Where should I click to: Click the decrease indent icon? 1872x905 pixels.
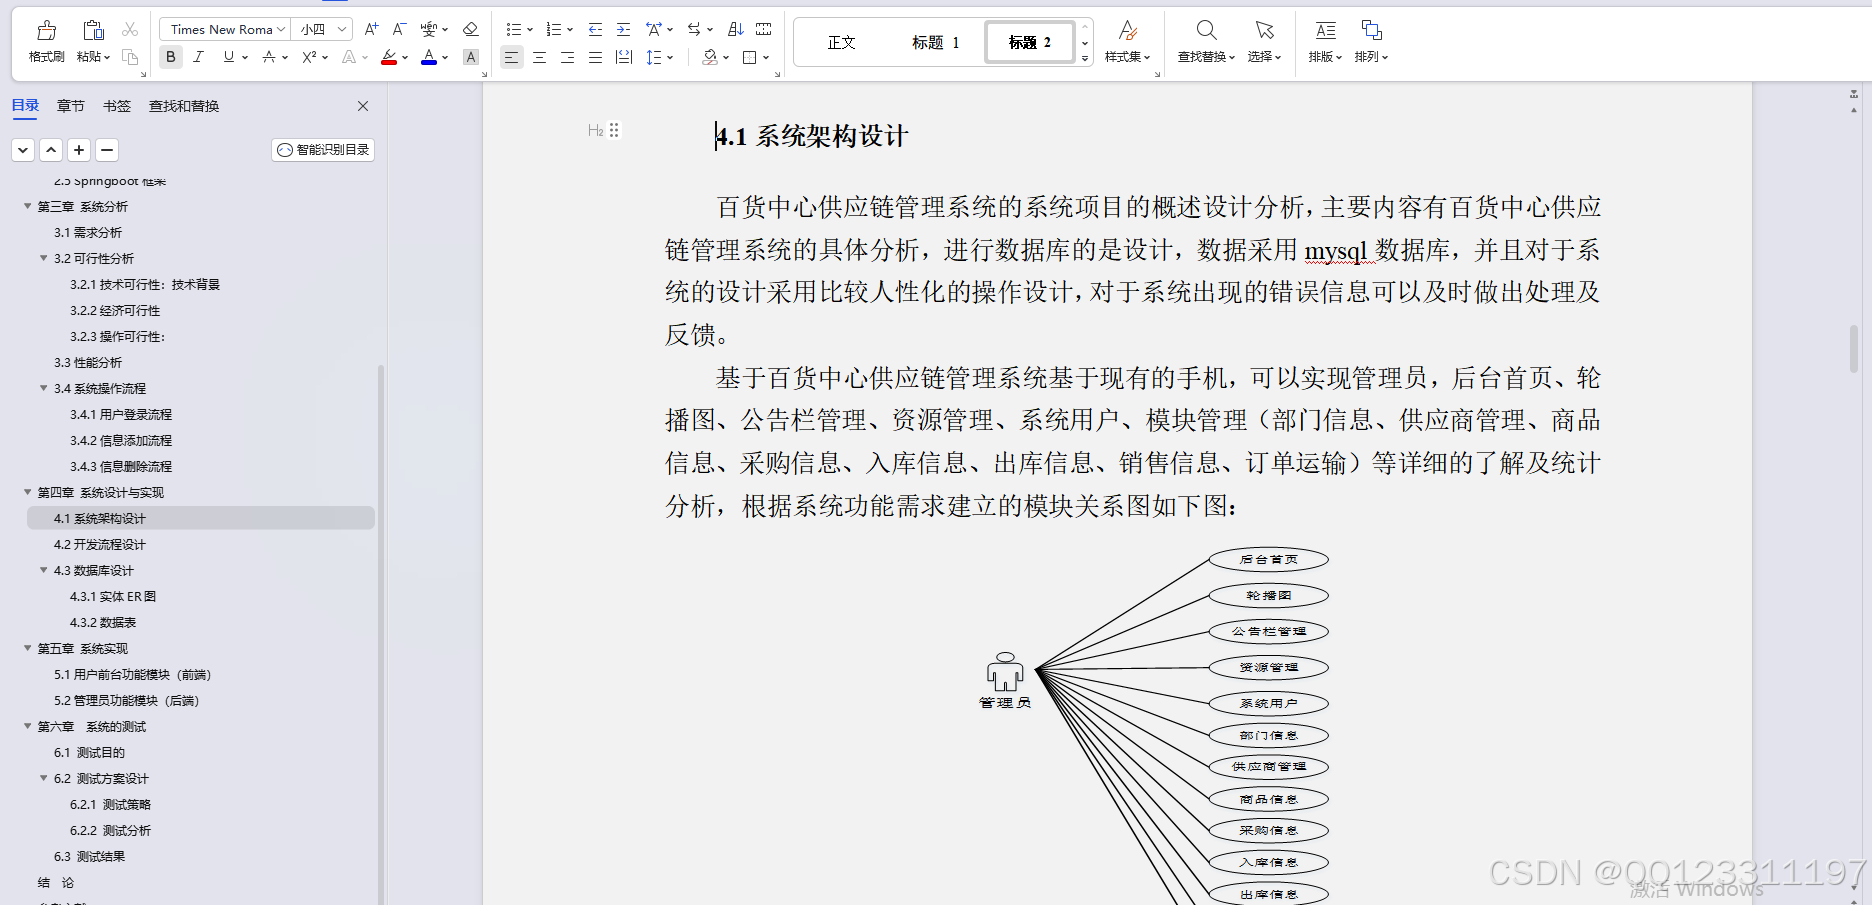(x=595, y=29)
